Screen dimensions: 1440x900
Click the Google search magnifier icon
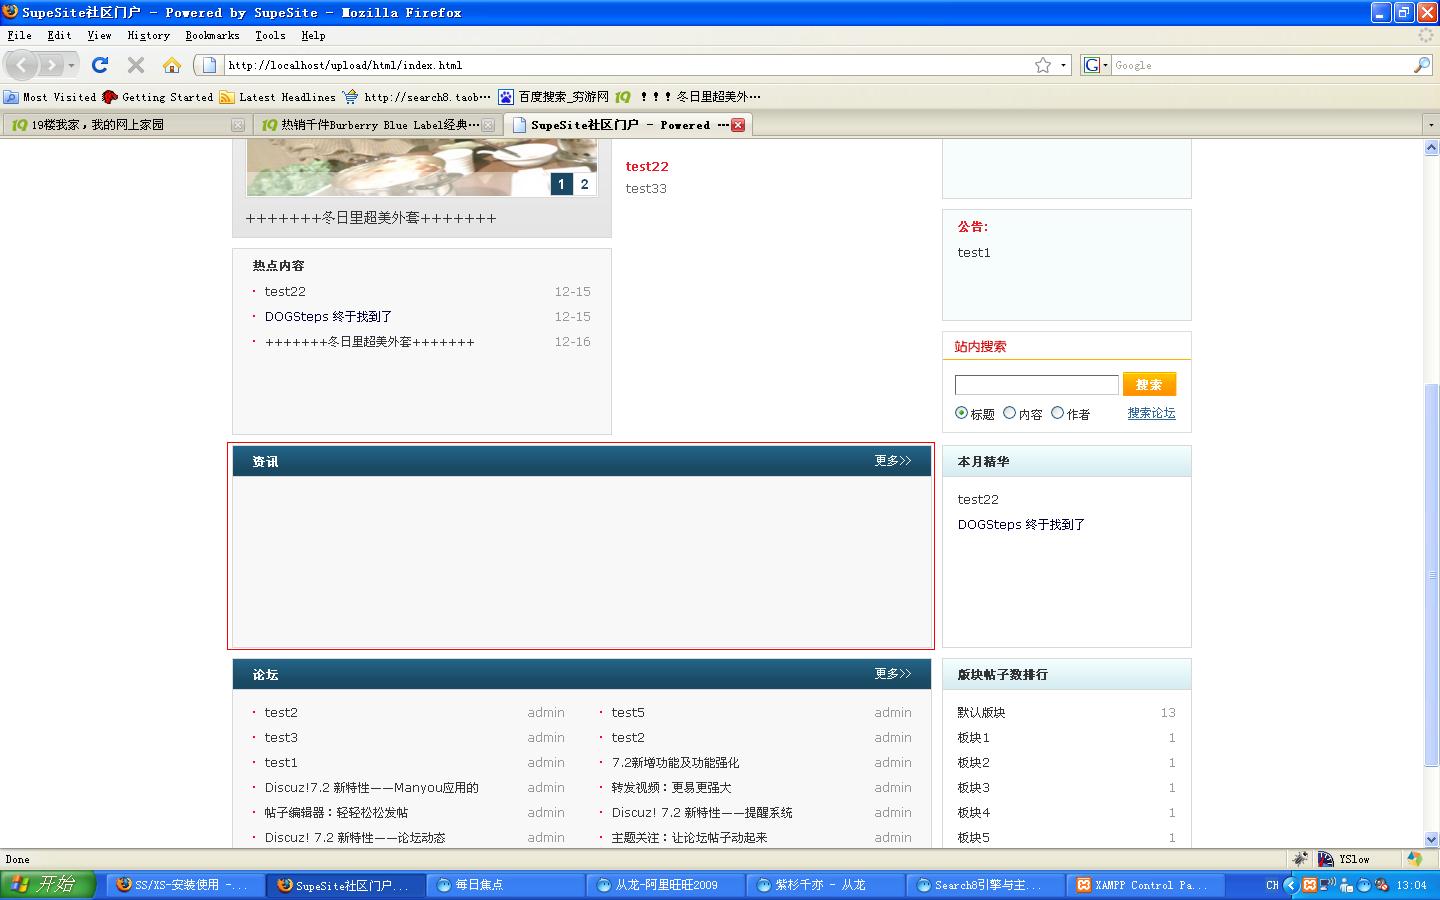(1422, 65)
